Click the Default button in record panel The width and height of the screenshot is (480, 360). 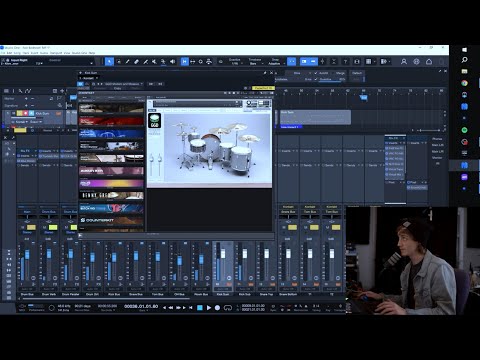tap(357, 73)
